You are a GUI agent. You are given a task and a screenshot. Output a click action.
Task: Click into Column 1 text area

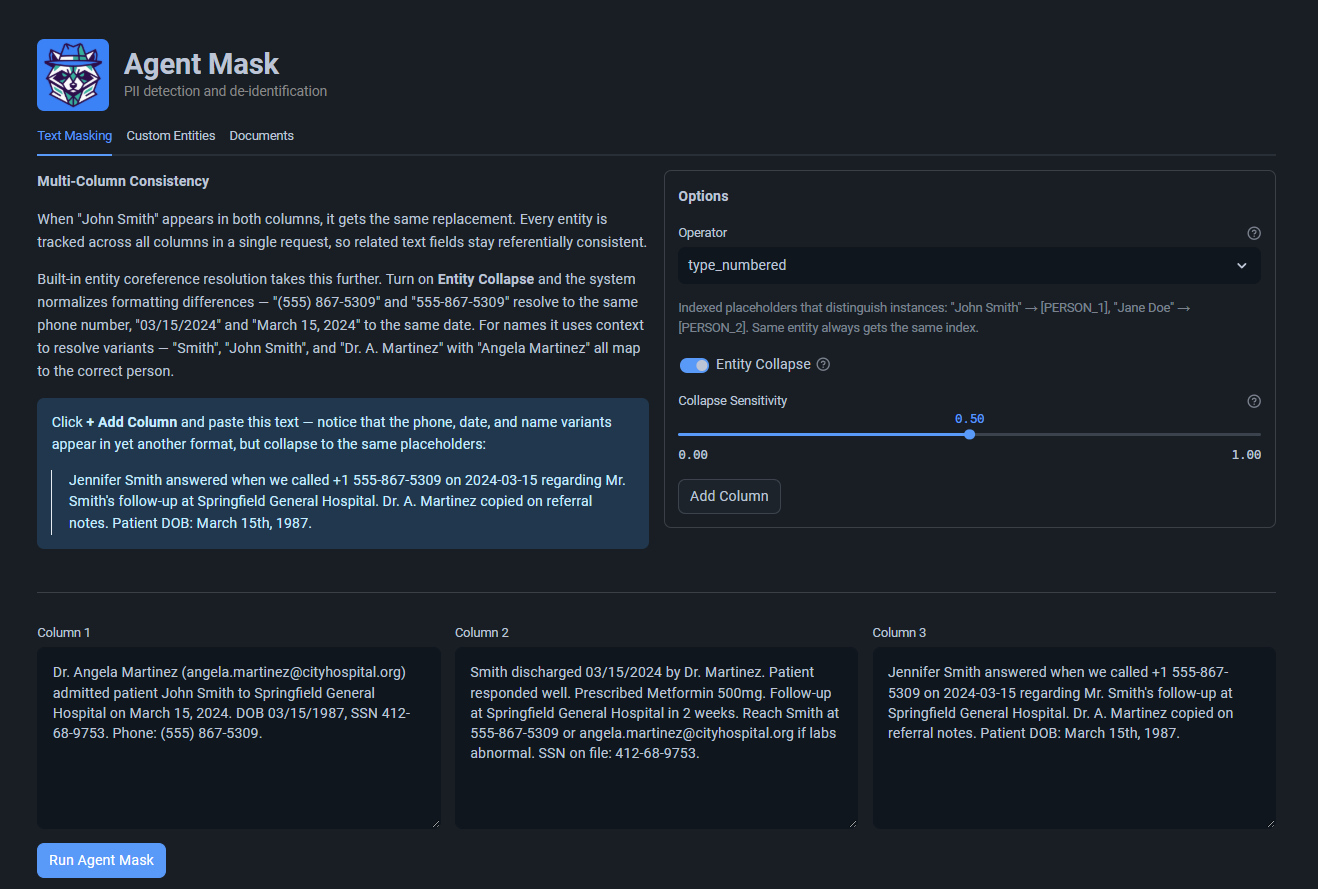point(239,737)
